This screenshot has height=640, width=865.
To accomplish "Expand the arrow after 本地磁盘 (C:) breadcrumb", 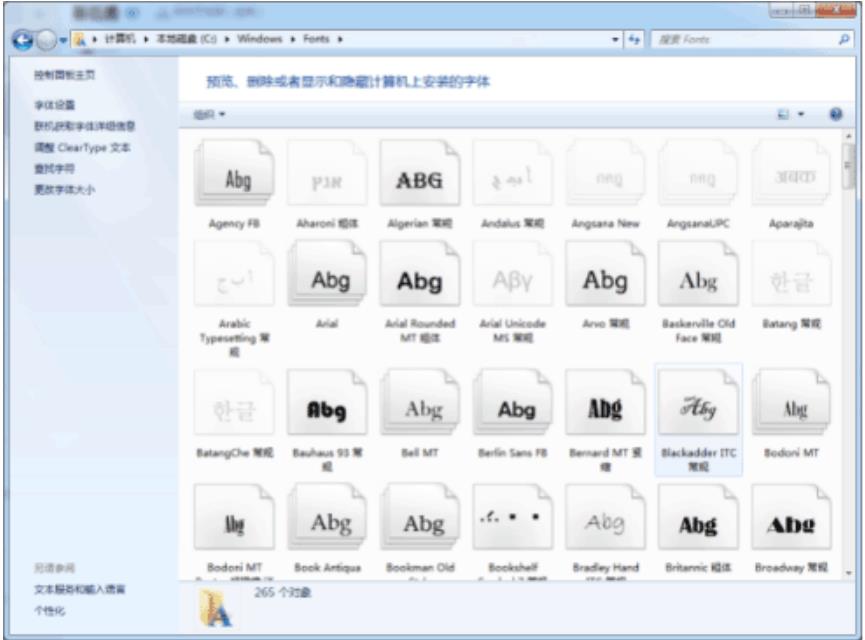I will pyautogui.click(x=226, y=39).
